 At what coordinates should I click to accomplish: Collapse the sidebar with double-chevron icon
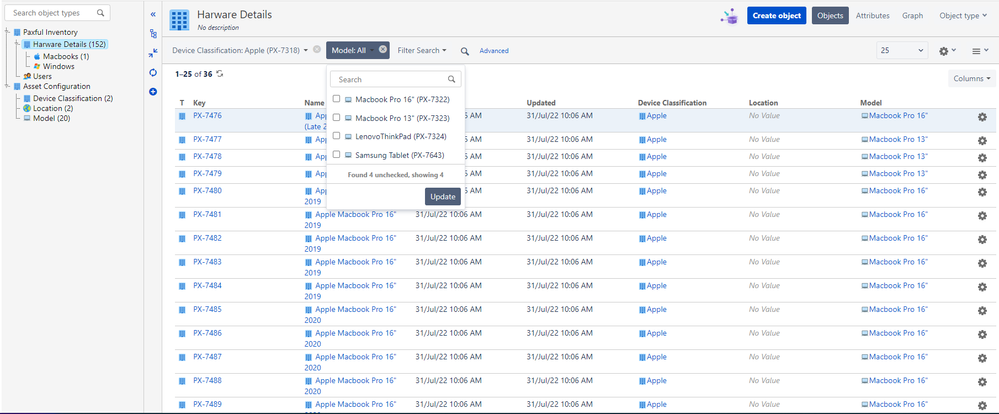[153, 13]
